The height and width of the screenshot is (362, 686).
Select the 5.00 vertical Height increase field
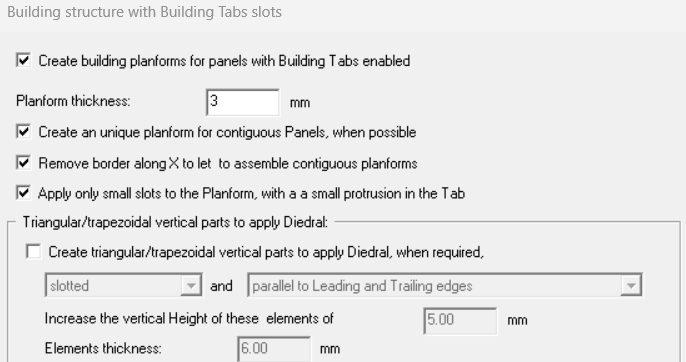(460, 321)
